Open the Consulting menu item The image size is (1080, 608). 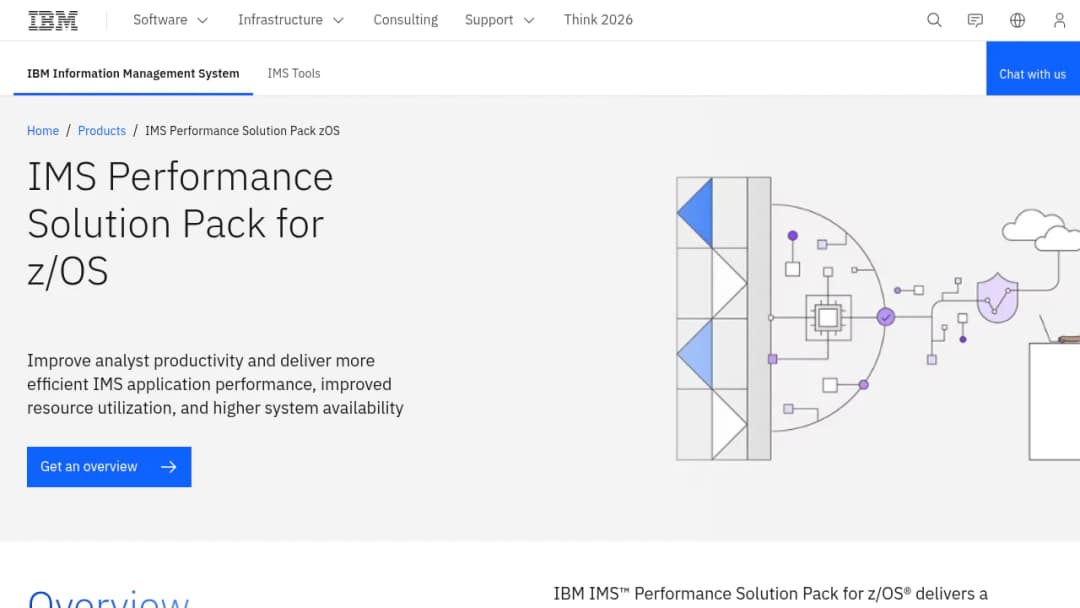click(406, 20)
